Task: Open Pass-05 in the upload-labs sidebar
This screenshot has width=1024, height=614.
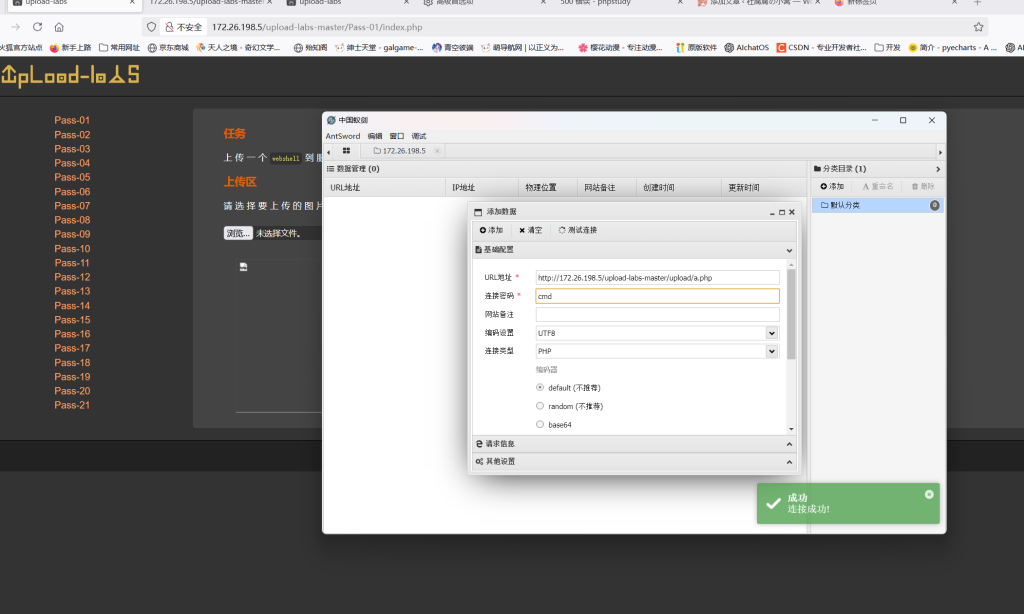Action: pos(72,177)
